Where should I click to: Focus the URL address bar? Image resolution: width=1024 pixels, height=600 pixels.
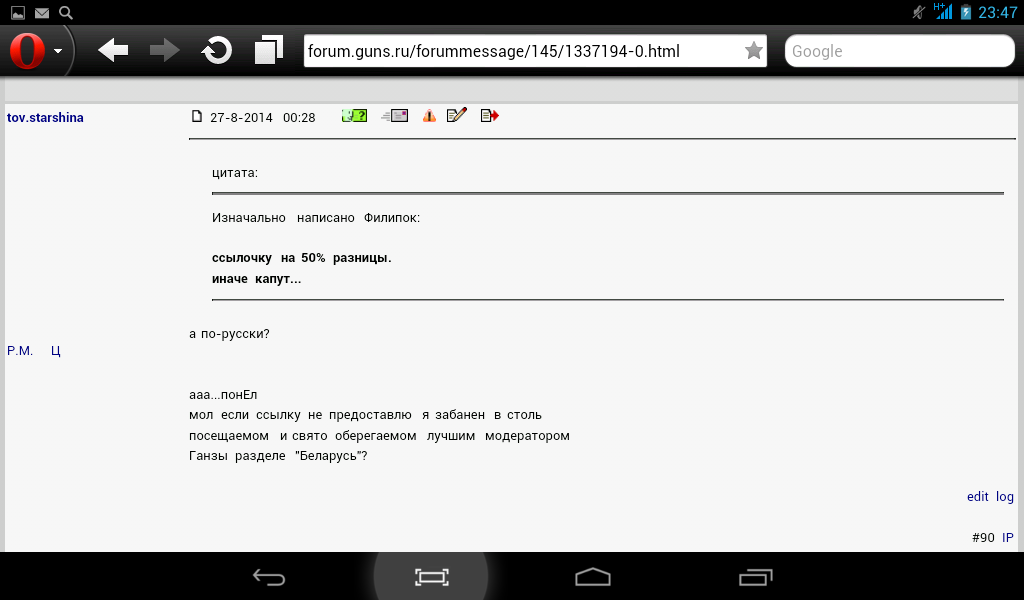(x=520, y=51)
